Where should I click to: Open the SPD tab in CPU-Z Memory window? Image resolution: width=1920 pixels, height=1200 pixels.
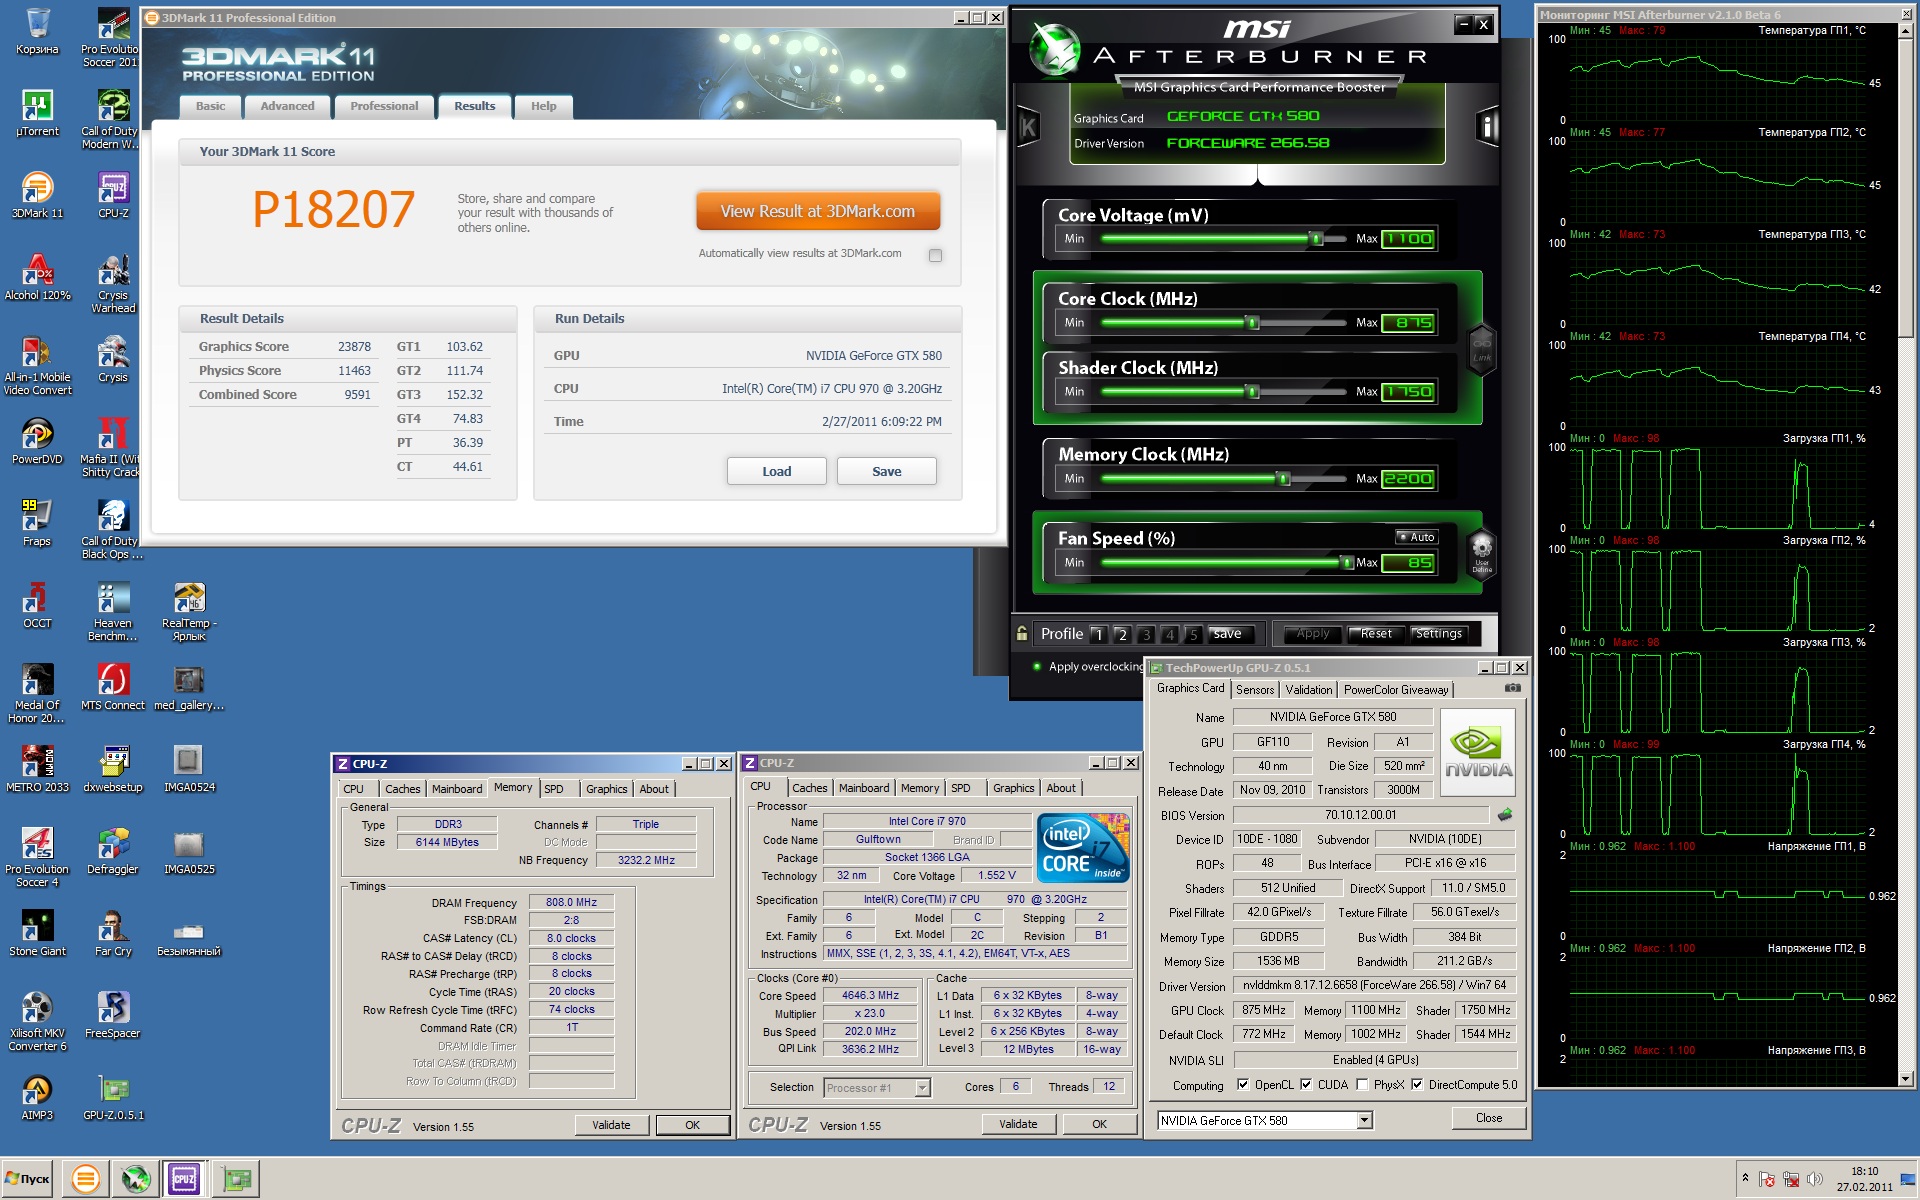tap(554, 789)
